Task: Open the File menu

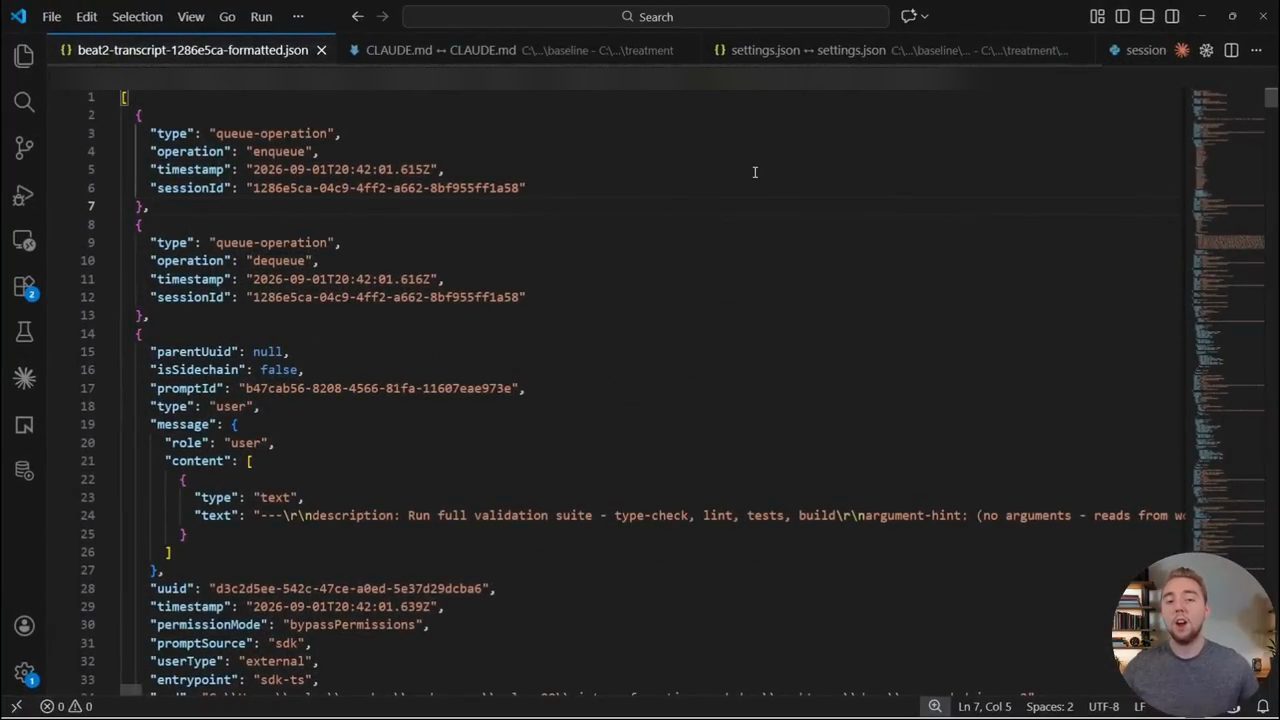Action: coord(52,16)
